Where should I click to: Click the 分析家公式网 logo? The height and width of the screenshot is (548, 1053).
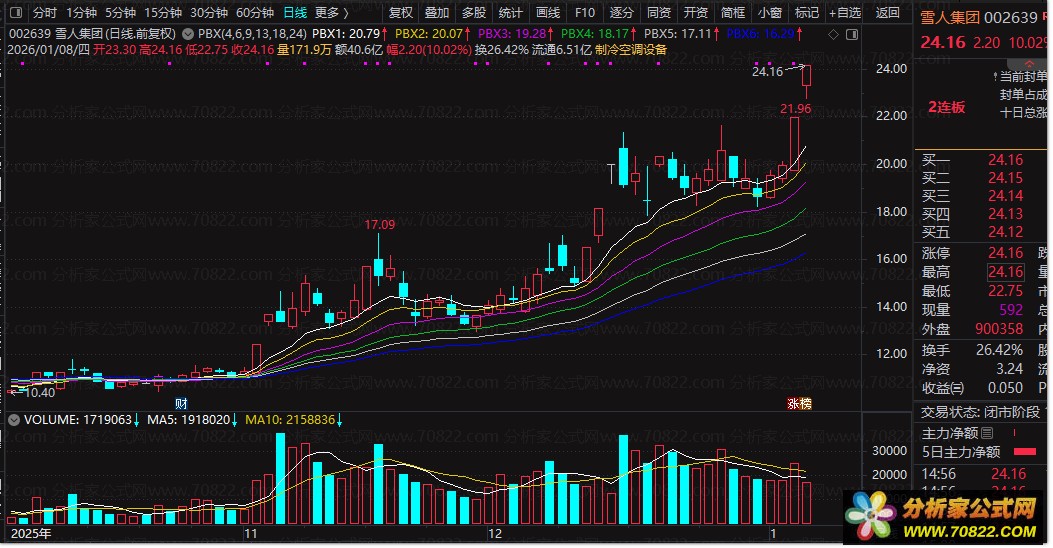[x=942, y=518]
